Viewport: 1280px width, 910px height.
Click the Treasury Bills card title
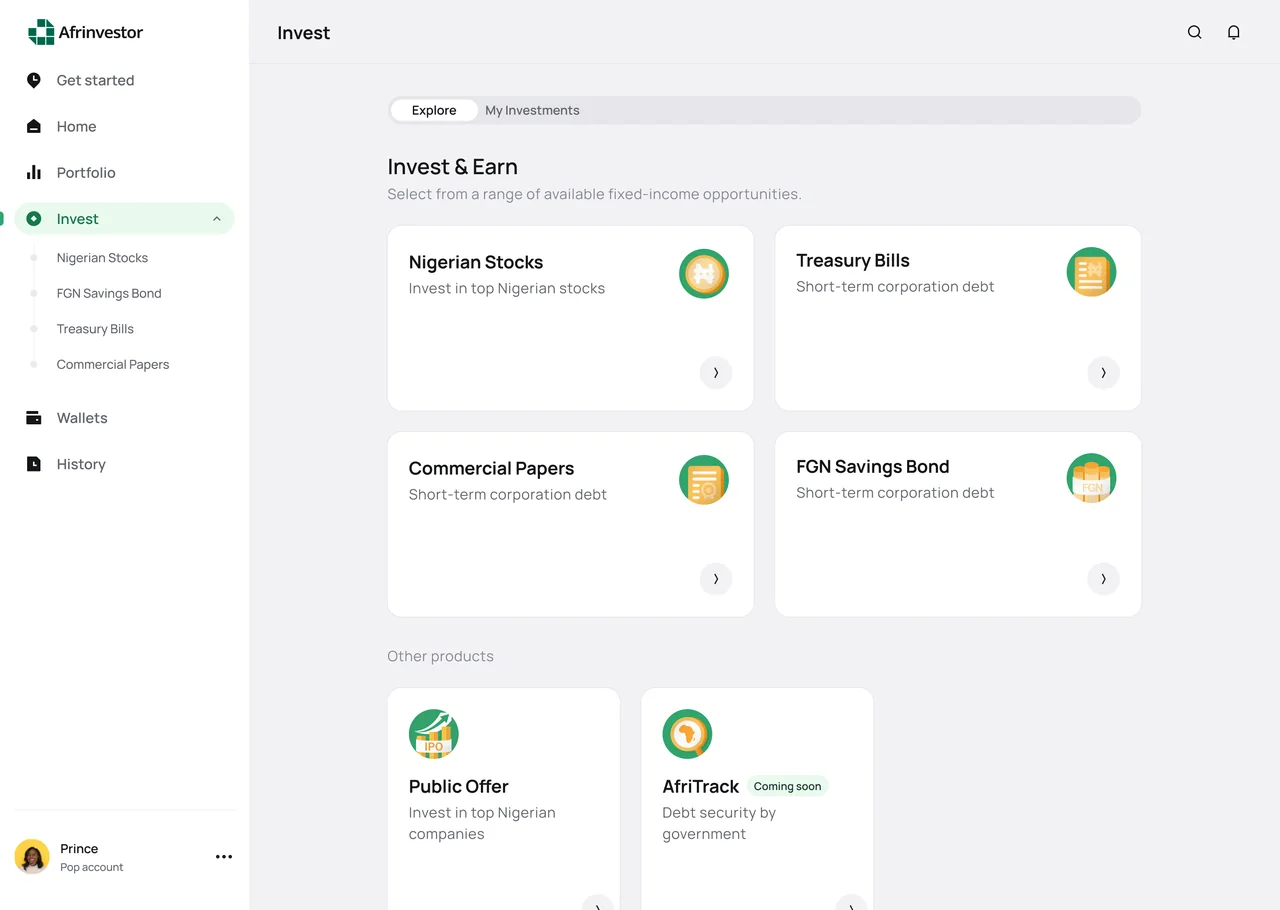tap(853, 260)
